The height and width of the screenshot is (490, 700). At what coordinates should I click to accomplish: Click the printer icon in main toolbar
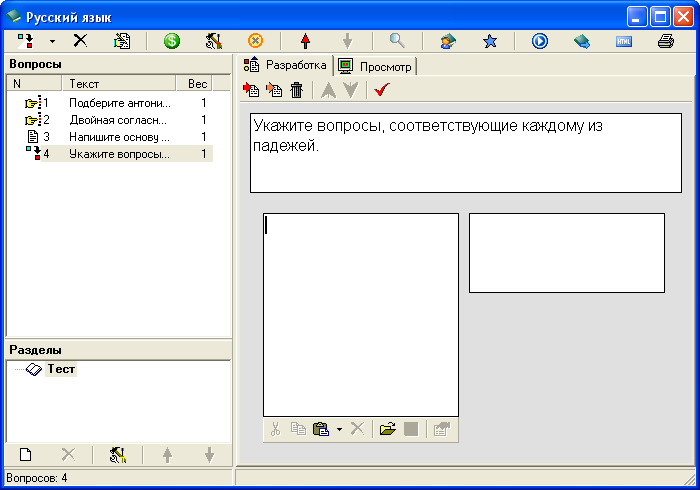click(665, 41)
